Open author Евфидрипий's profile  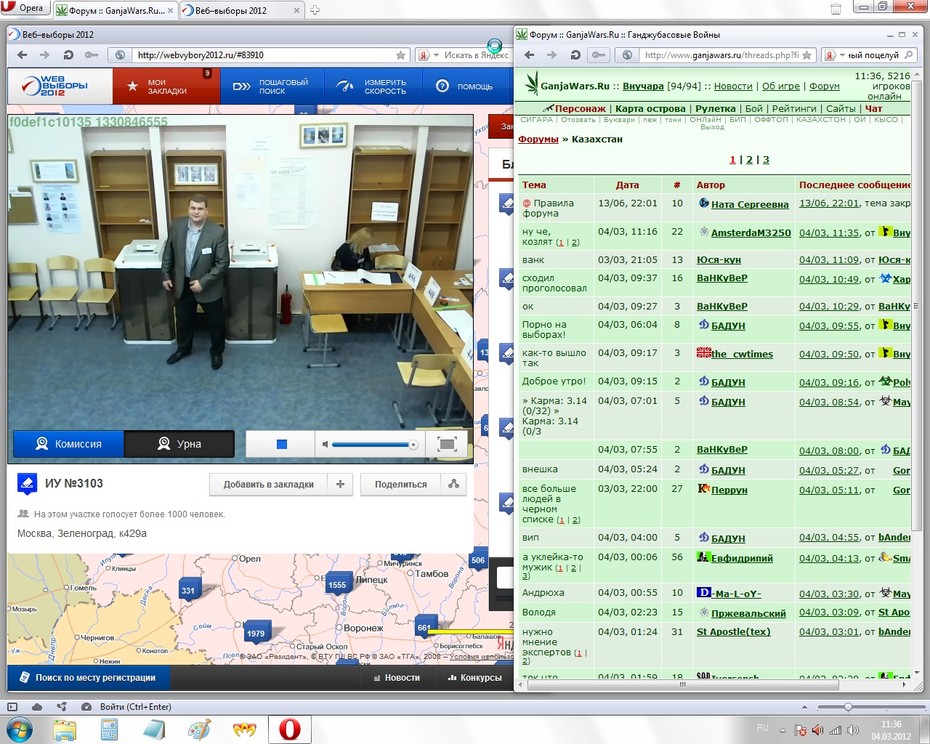[742, 558]
